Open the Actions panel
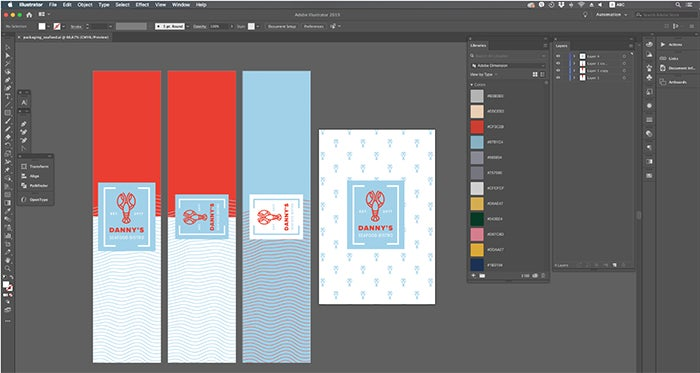Screen dimensions: 700x373 [x=671, y=45]
